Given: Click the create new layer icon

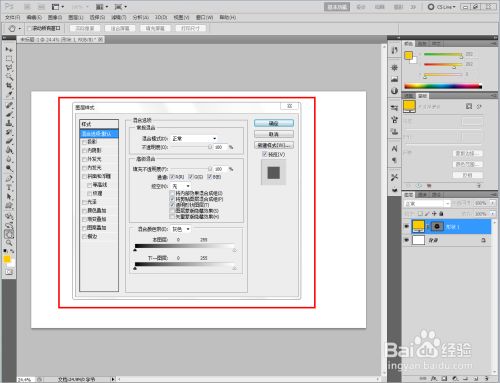Looking at the screenshot, I should coord(476,378).
